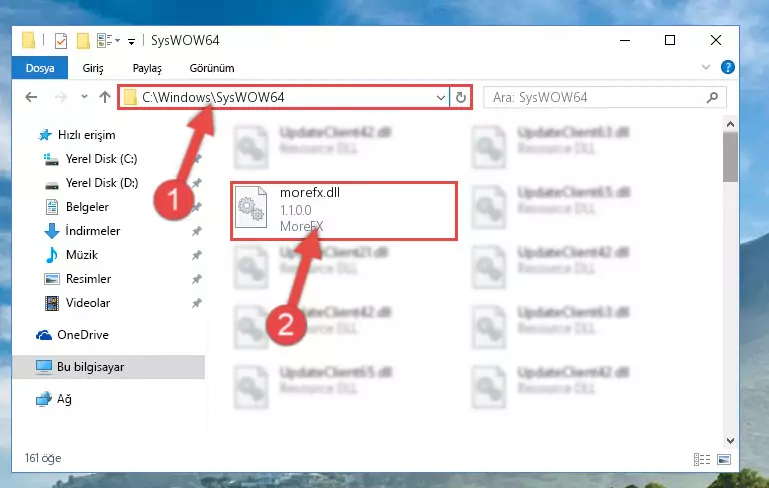Viewport: 769px width, 488px height.
Task: Click the window folder icon in title bar
Action: tap(28, 40)
